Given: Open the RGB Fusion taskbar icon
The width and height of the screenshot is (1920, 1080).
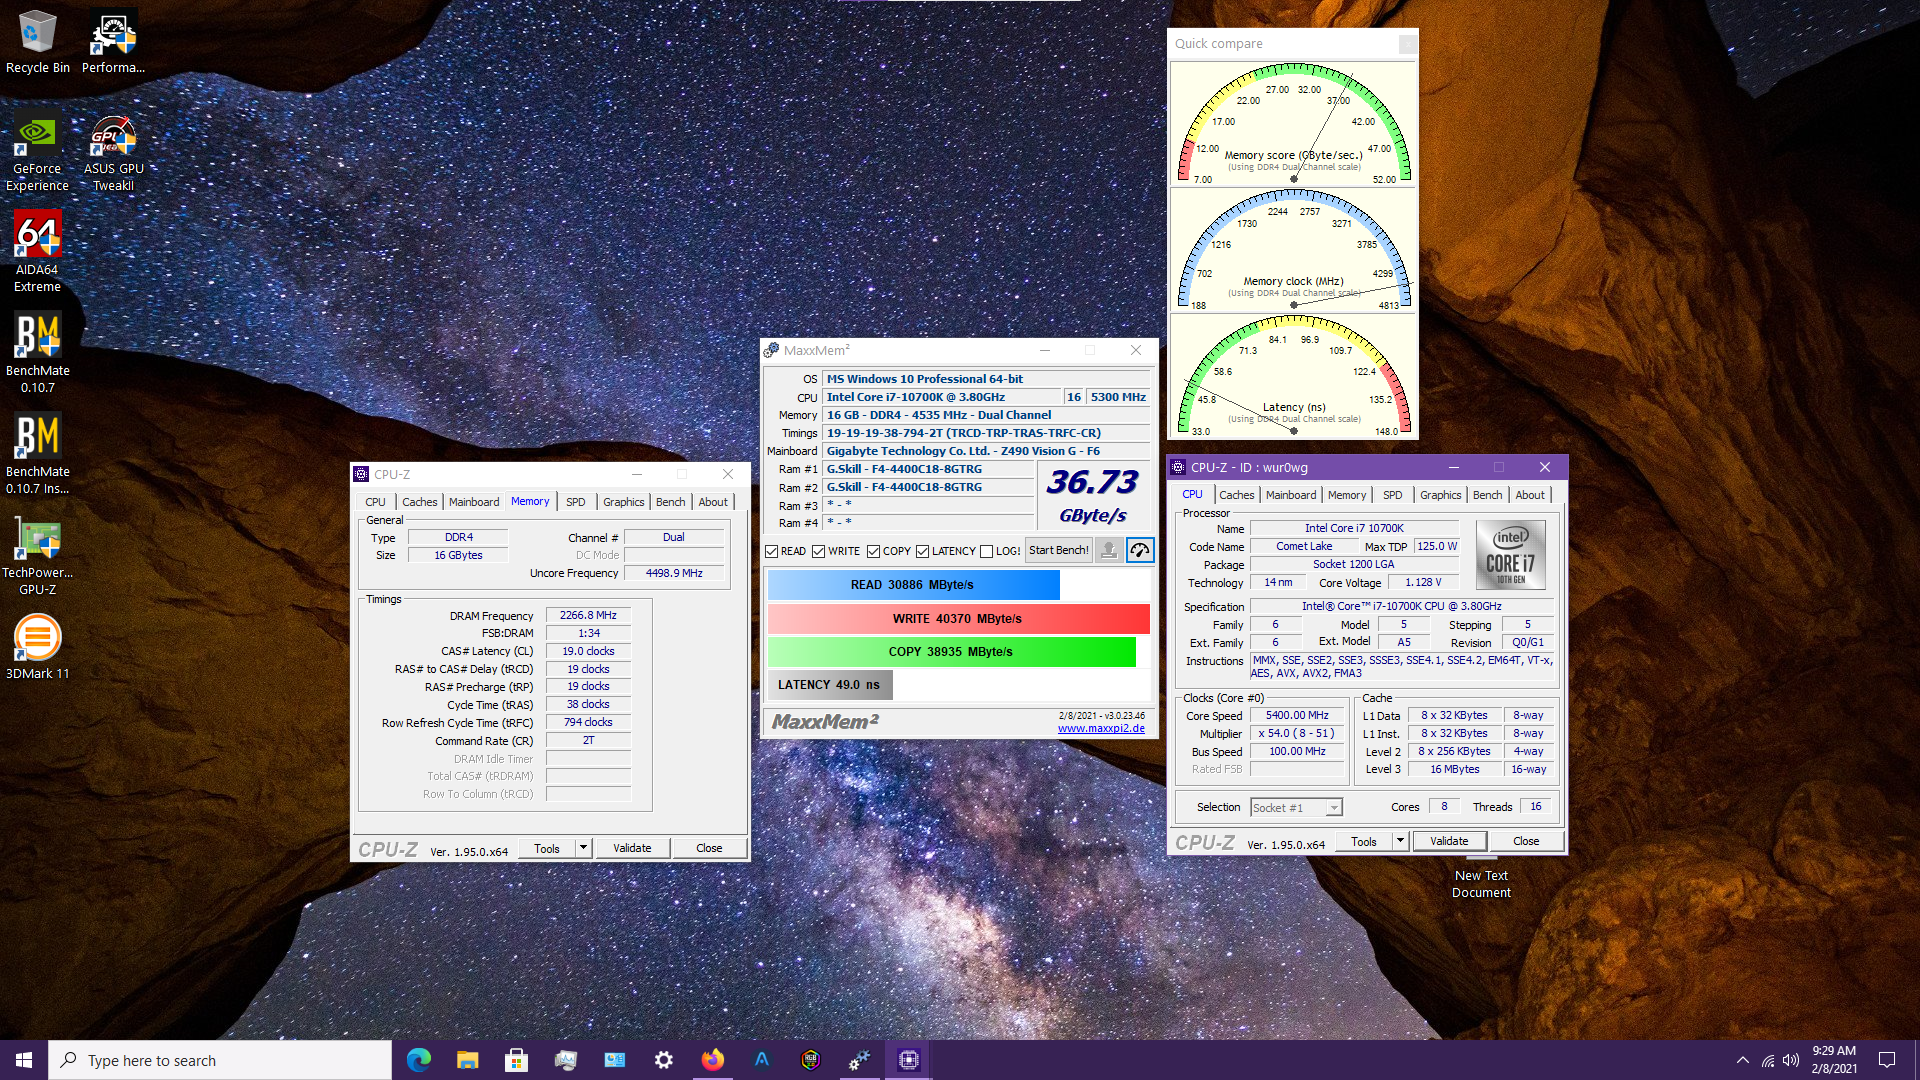Looking at the screenshot, I should pyautogui.click(x=810, y=1060).
